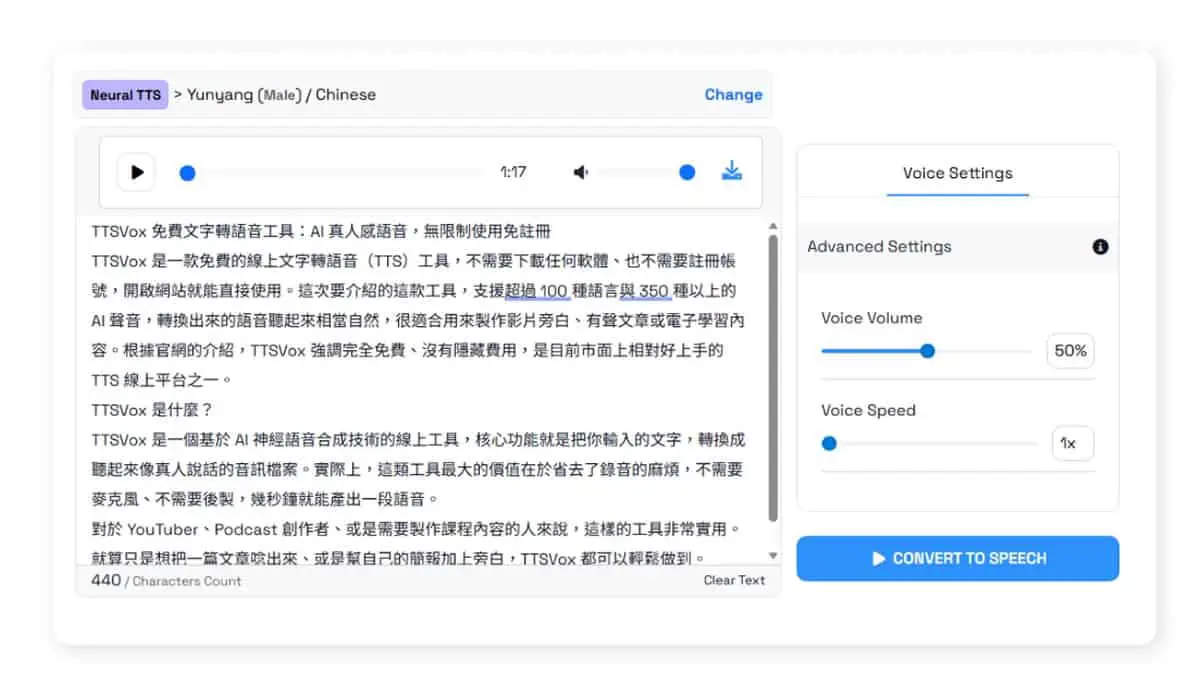
Task: Click the Voice Speed slider handle
Action: [x=829, y=443]
